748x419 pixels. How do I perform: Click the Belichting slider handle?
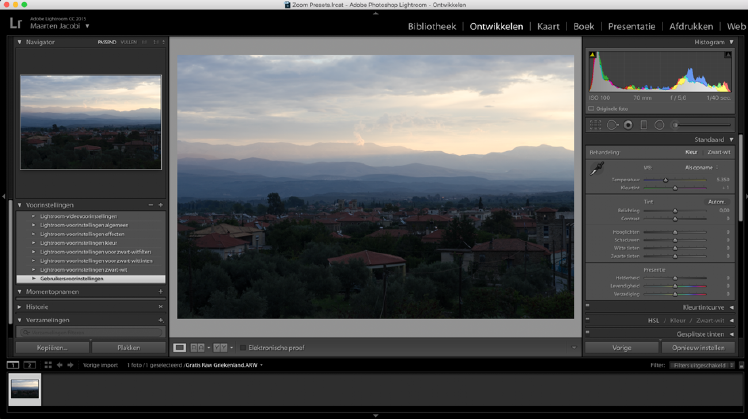[x=675, y=210]
